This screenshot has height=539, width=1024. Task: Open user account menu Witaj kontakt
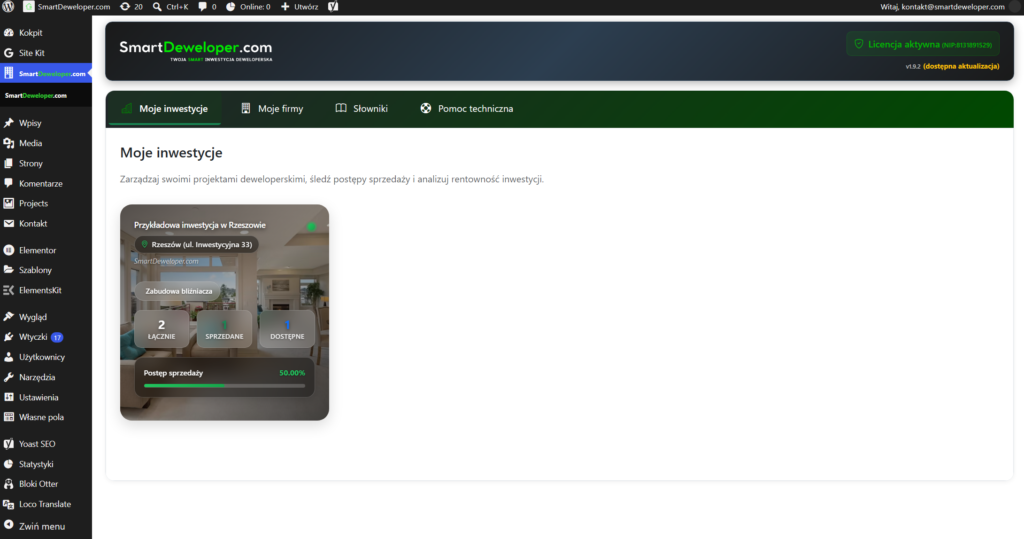[x=942, y=7]
